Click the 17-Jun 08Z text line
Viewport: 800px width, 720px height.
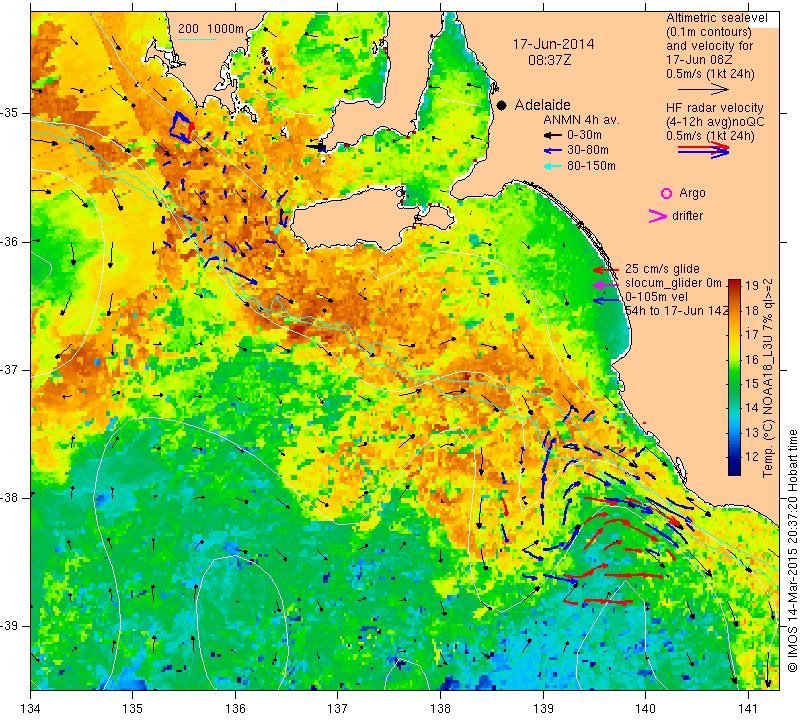point(699,60)
